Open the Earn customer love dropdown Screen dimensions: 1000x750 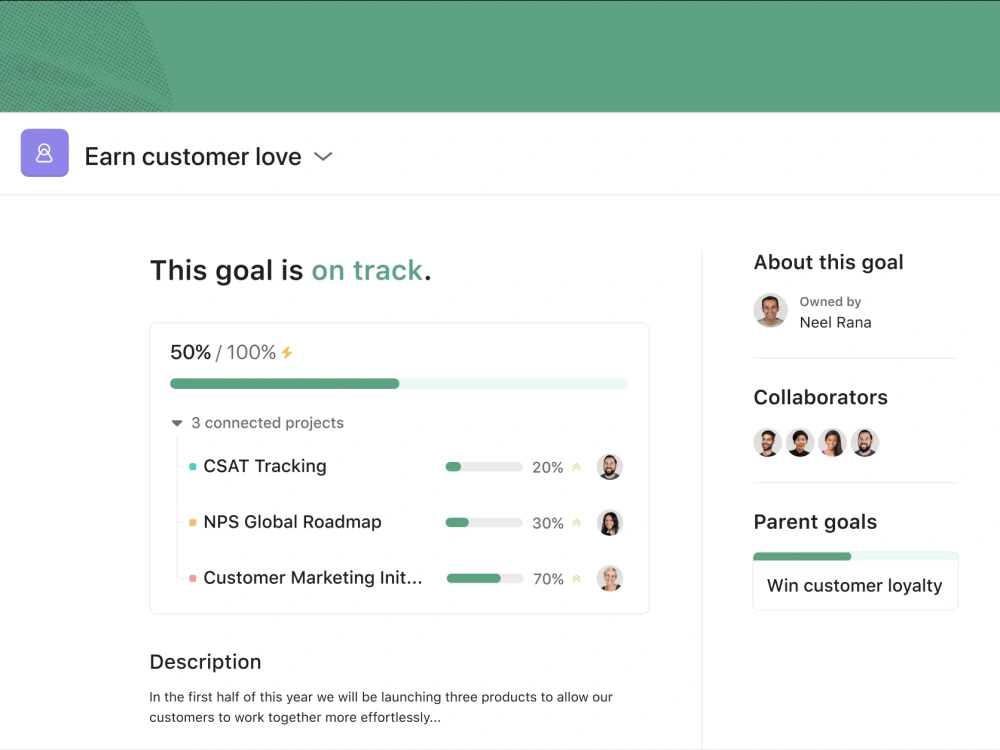click(x=322, y=157)
